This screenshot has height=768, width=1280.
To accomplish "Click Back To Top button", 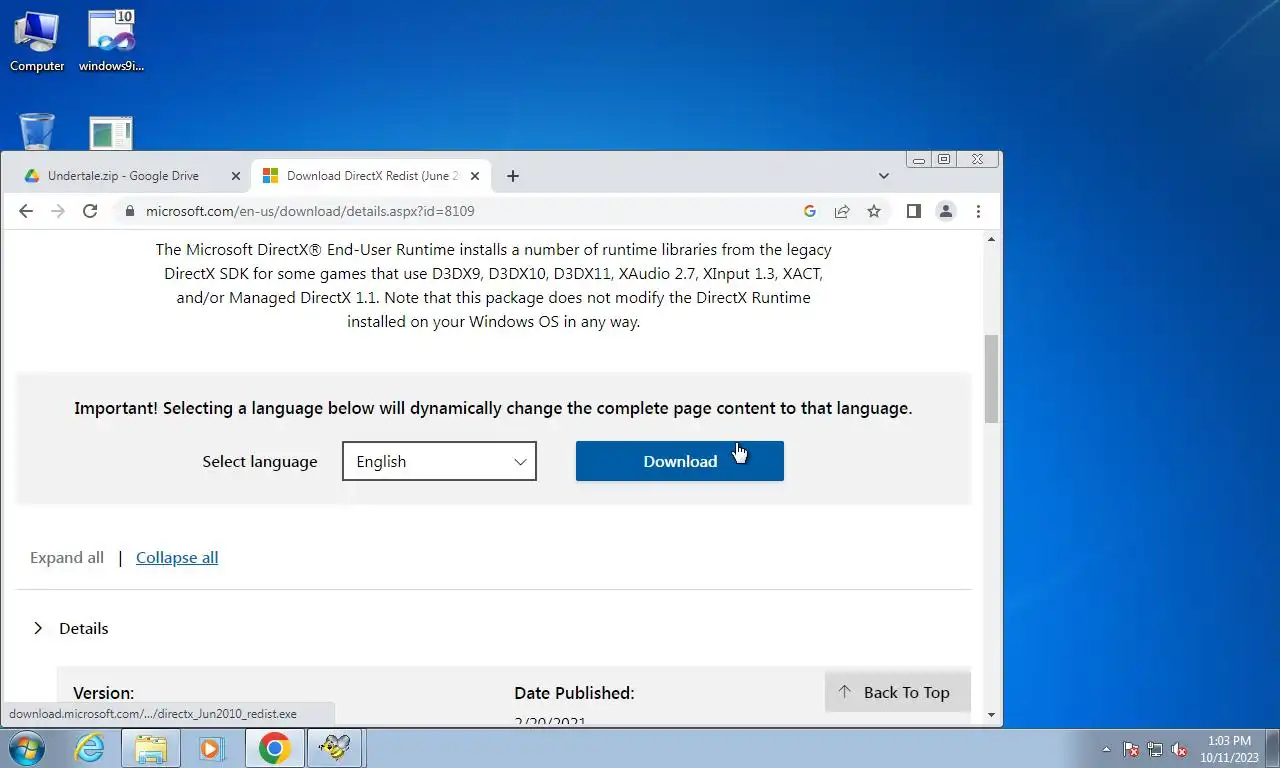I will coord(898,692).
